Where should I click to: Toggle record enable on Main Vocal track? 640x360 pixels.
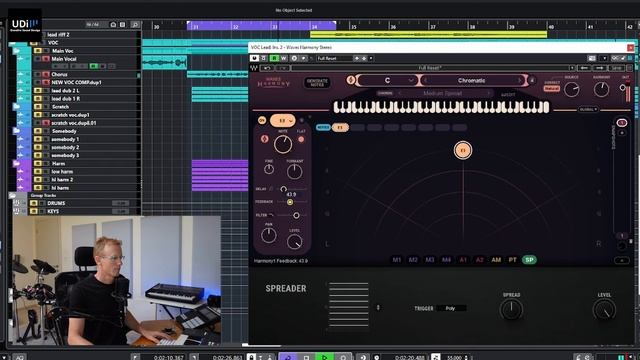coord(46,59)
